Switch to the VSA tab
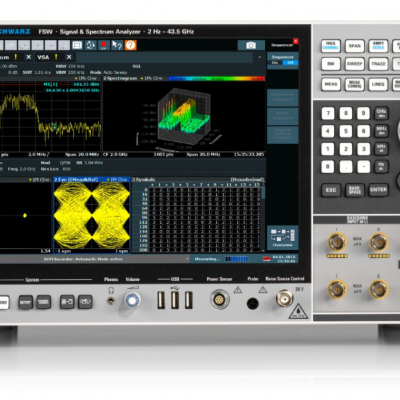This screenshot has height=400, width=400. [43, 57]
